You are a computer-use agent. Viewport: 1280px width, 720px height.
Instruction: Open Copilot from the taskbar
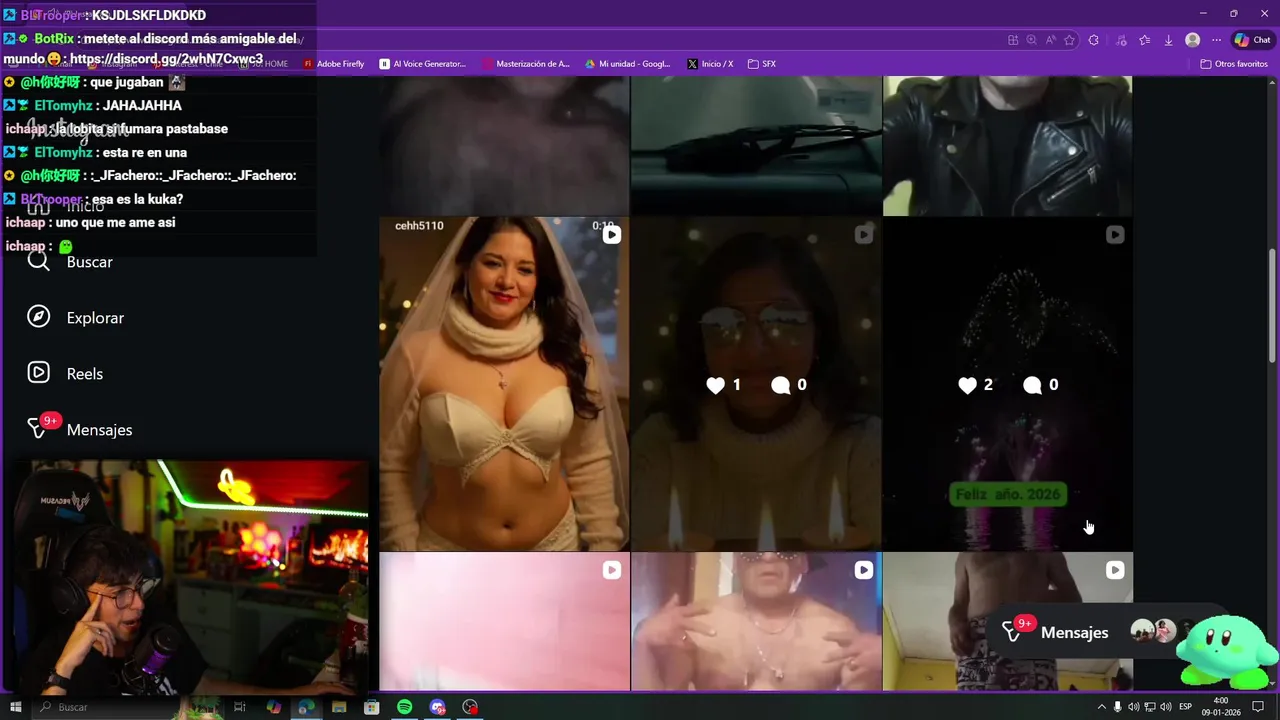[x=274, y=707]
